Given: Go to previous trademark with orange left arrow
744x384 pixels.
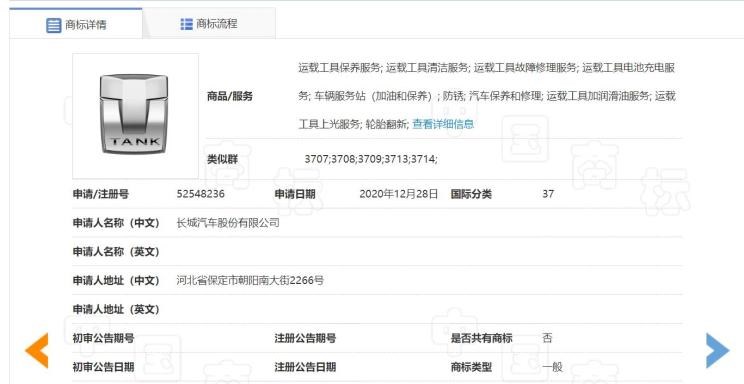Looking at the screenshot, I should 37,350.
